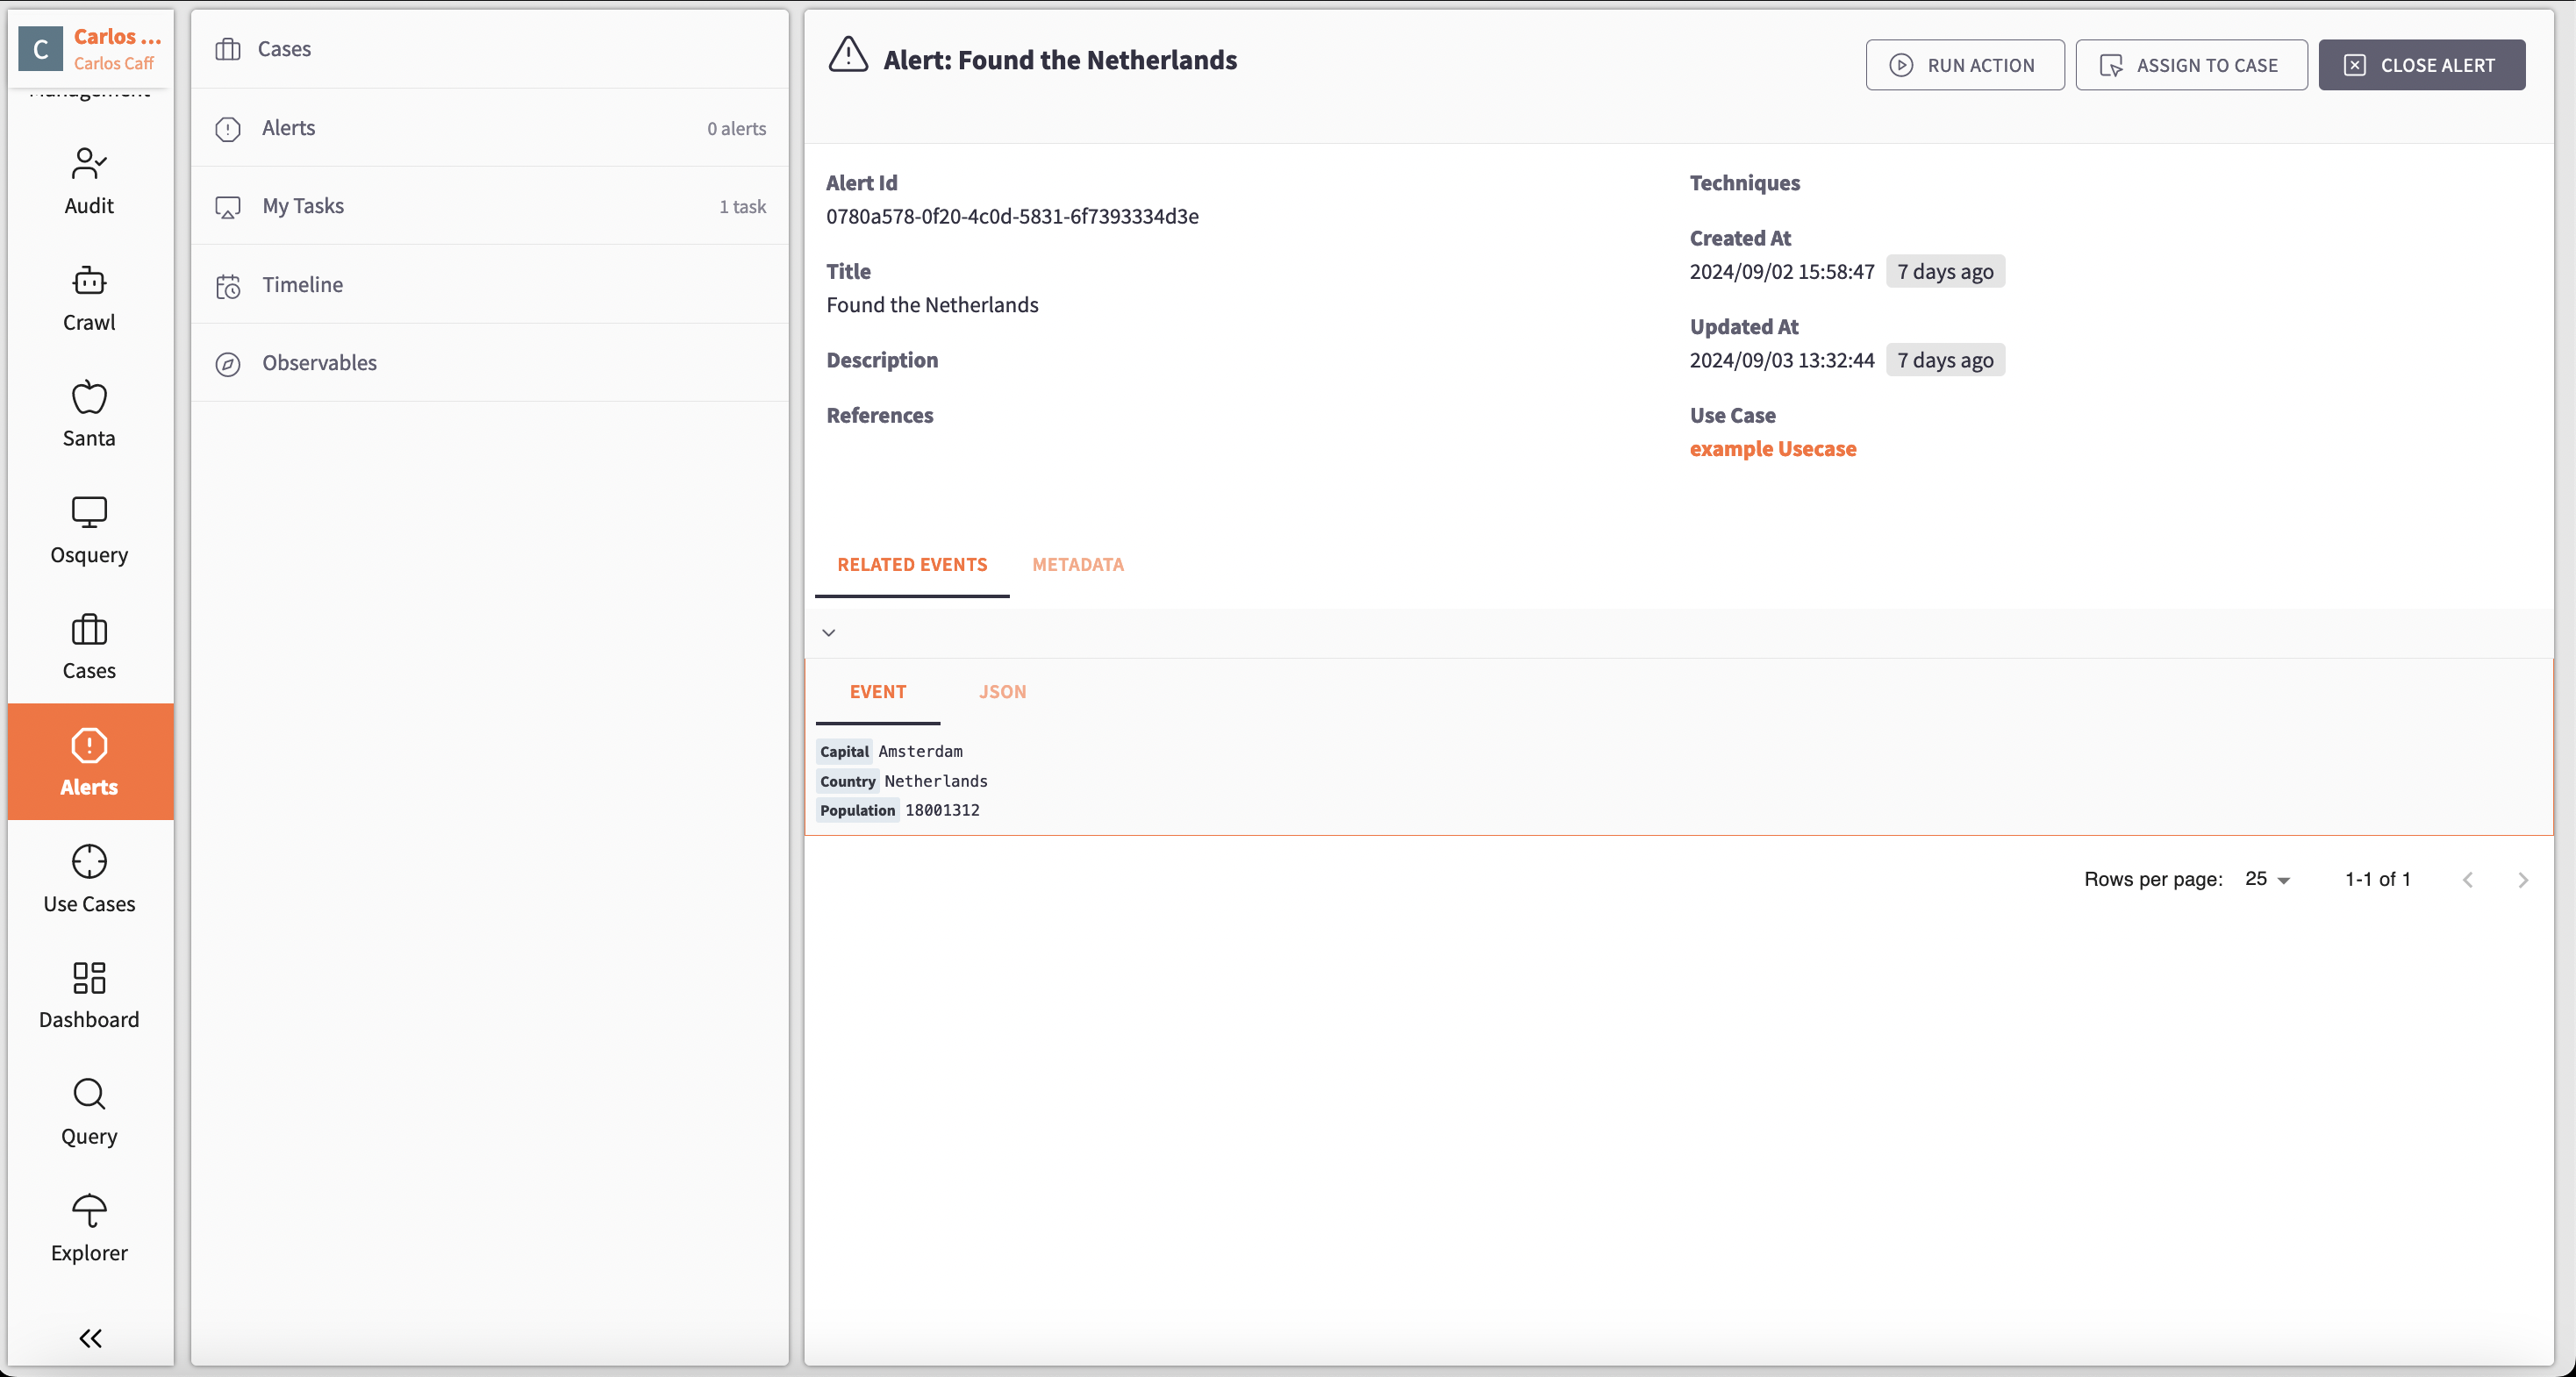Click the play icon on Run Action
Viewport: 2576px width, 1377px height.
[x=1901, y=66]
